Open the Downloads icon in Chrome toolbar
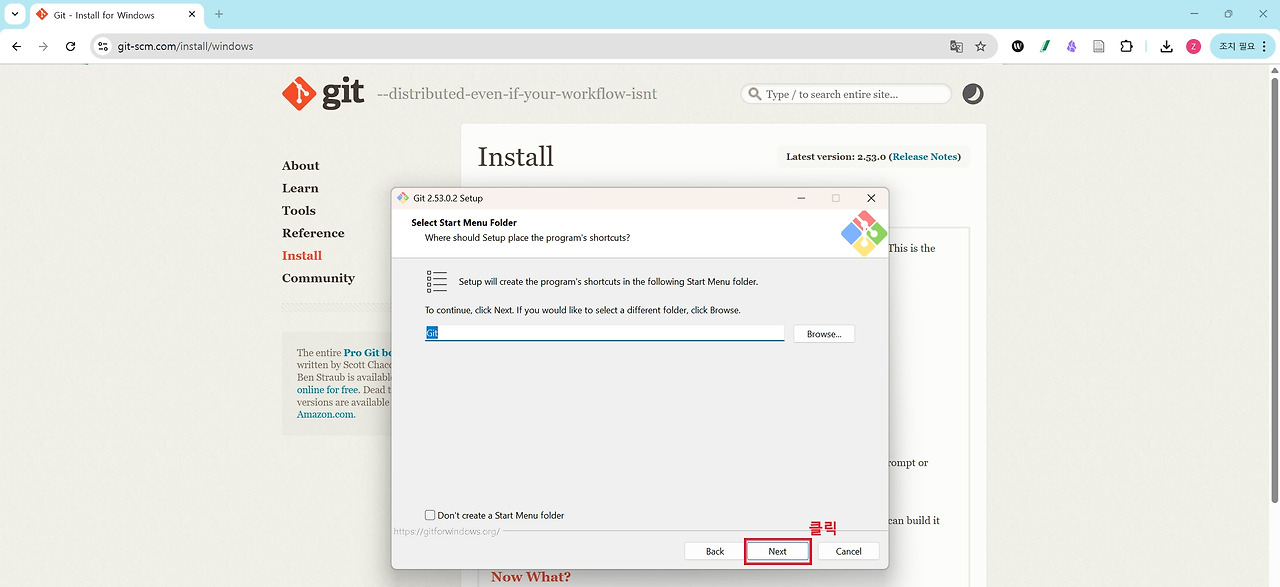The image size is (1280, 587). 1166,46
